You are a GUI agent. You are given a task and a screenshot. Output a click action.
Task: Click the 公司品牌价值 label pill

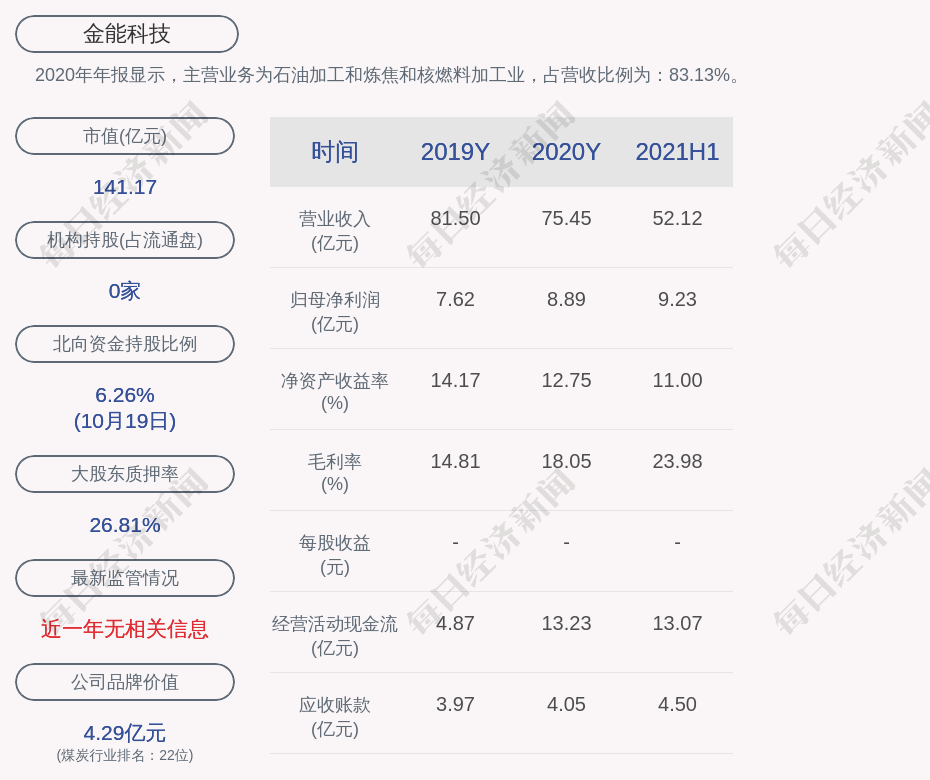point(125,682)
